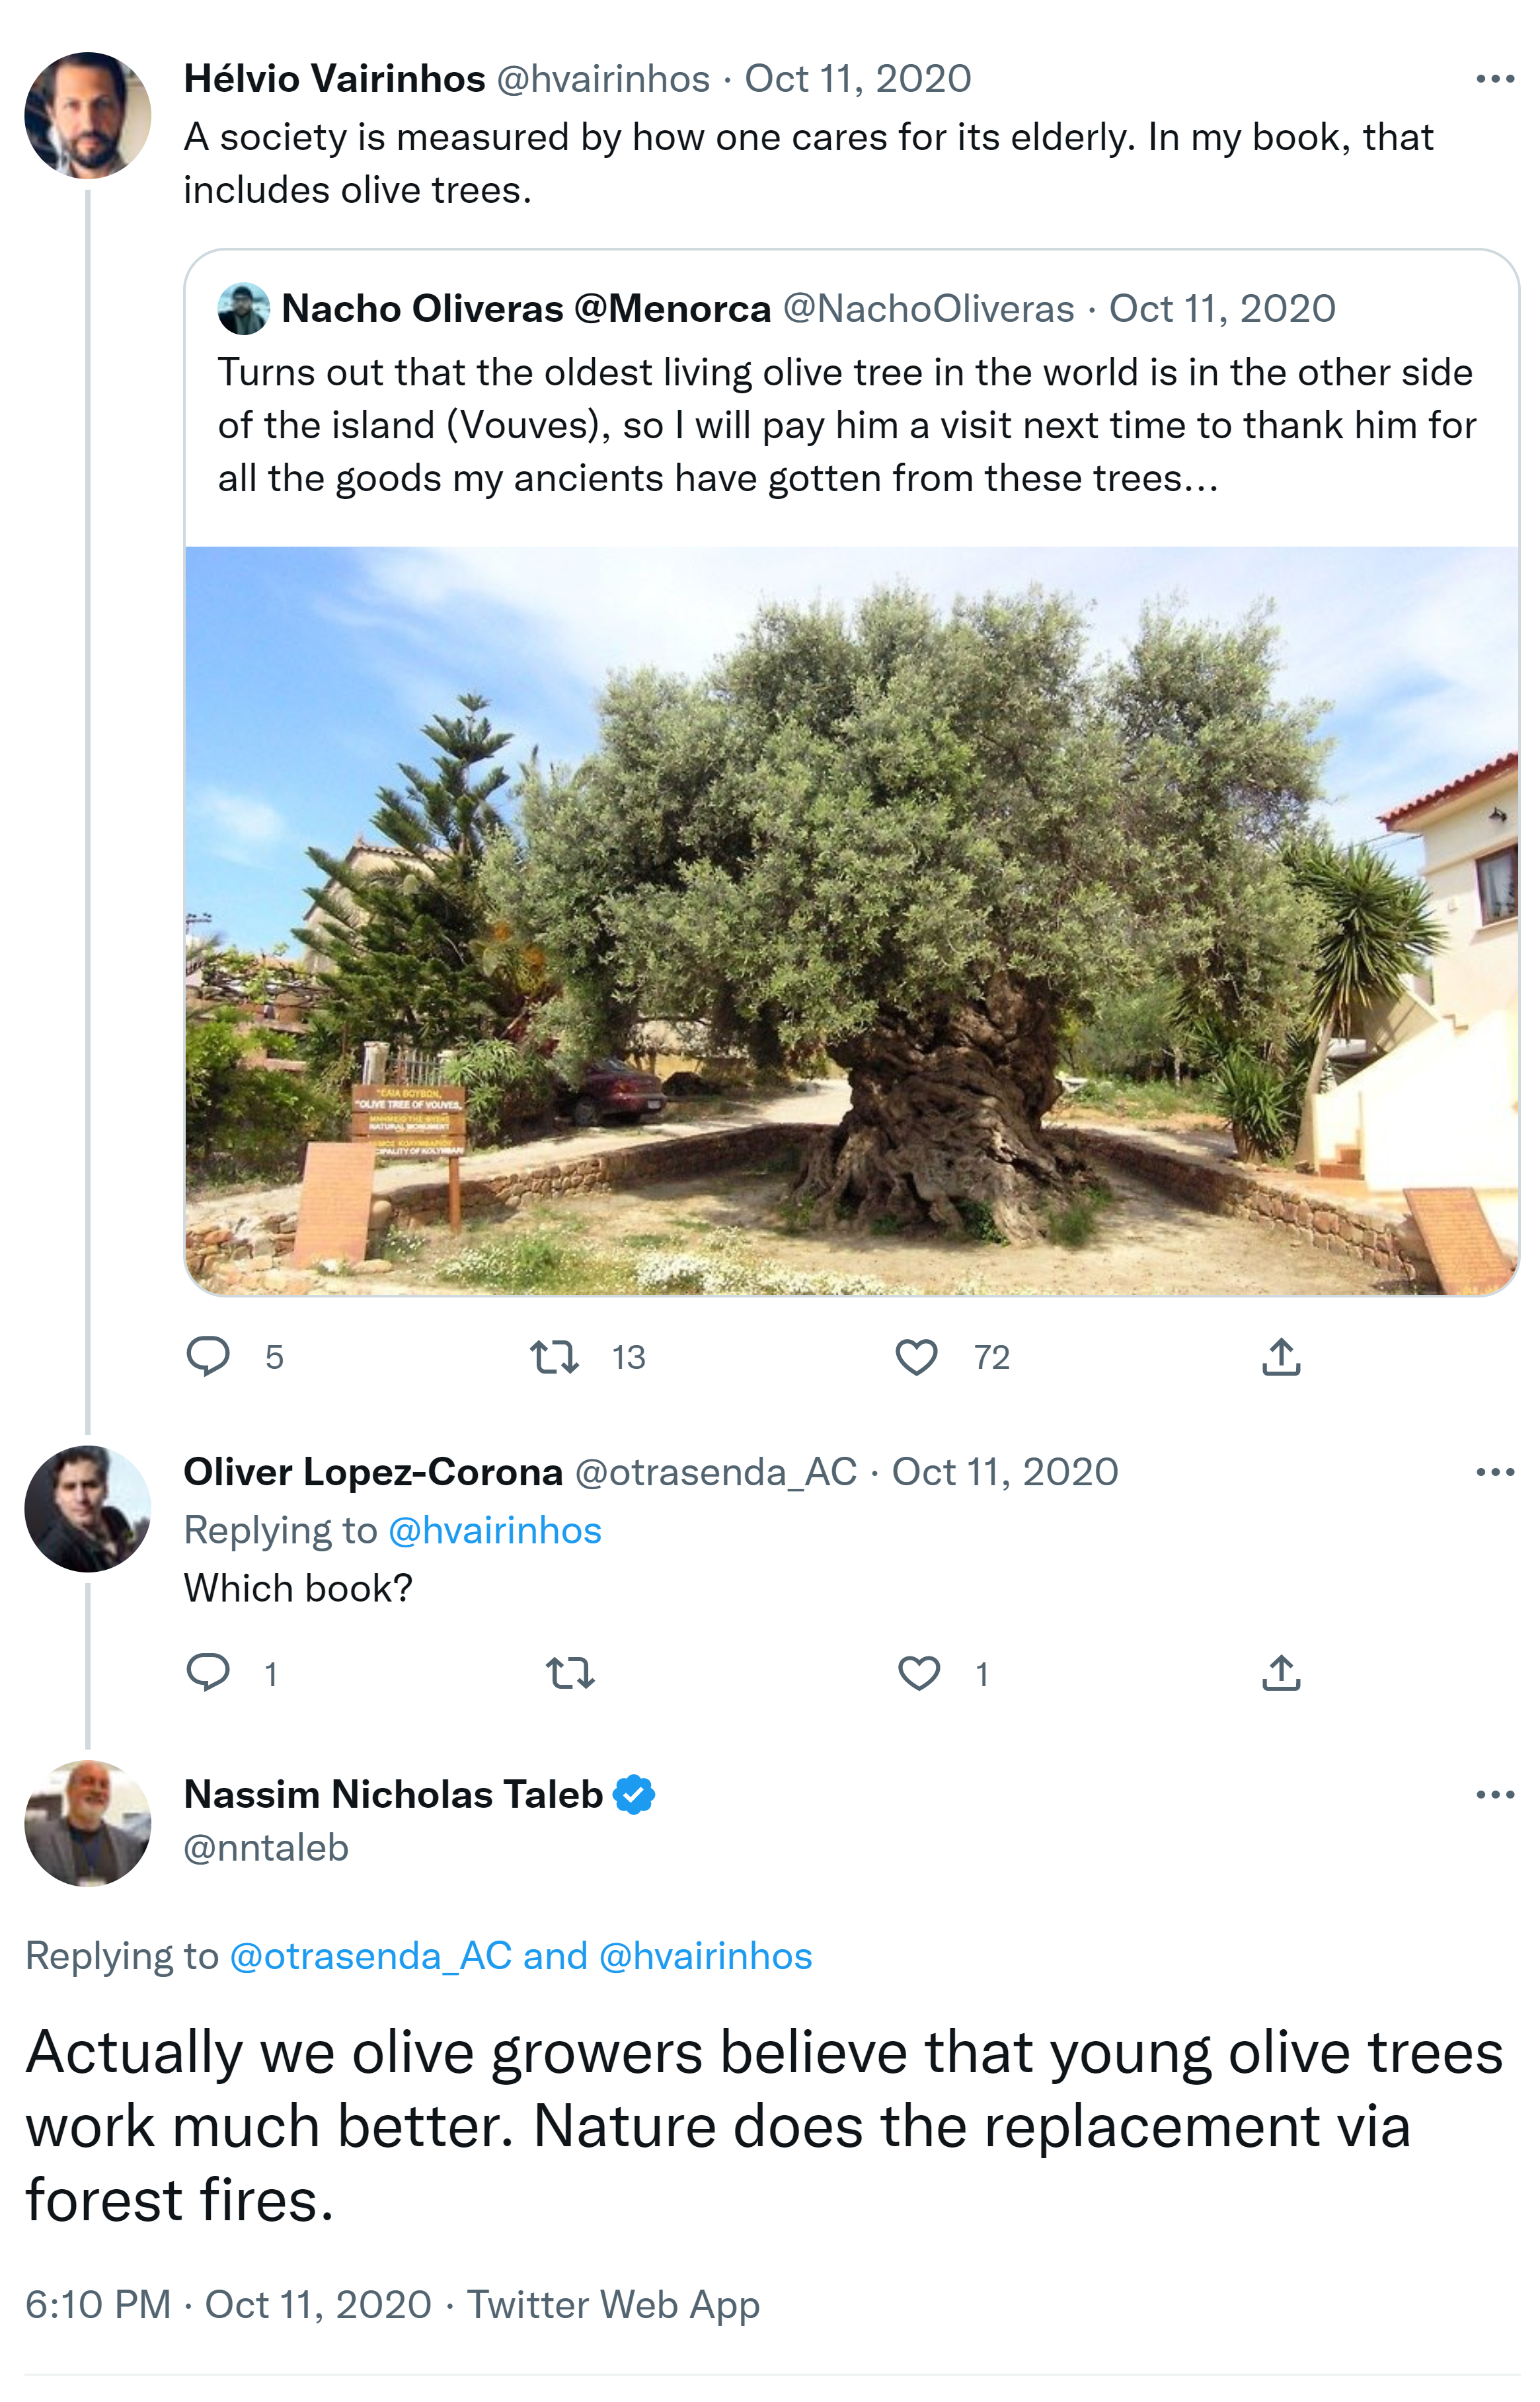Click the @hvairinhos link under 'Replying to'
The image size is (1540, 2402).
[494, 1531]
